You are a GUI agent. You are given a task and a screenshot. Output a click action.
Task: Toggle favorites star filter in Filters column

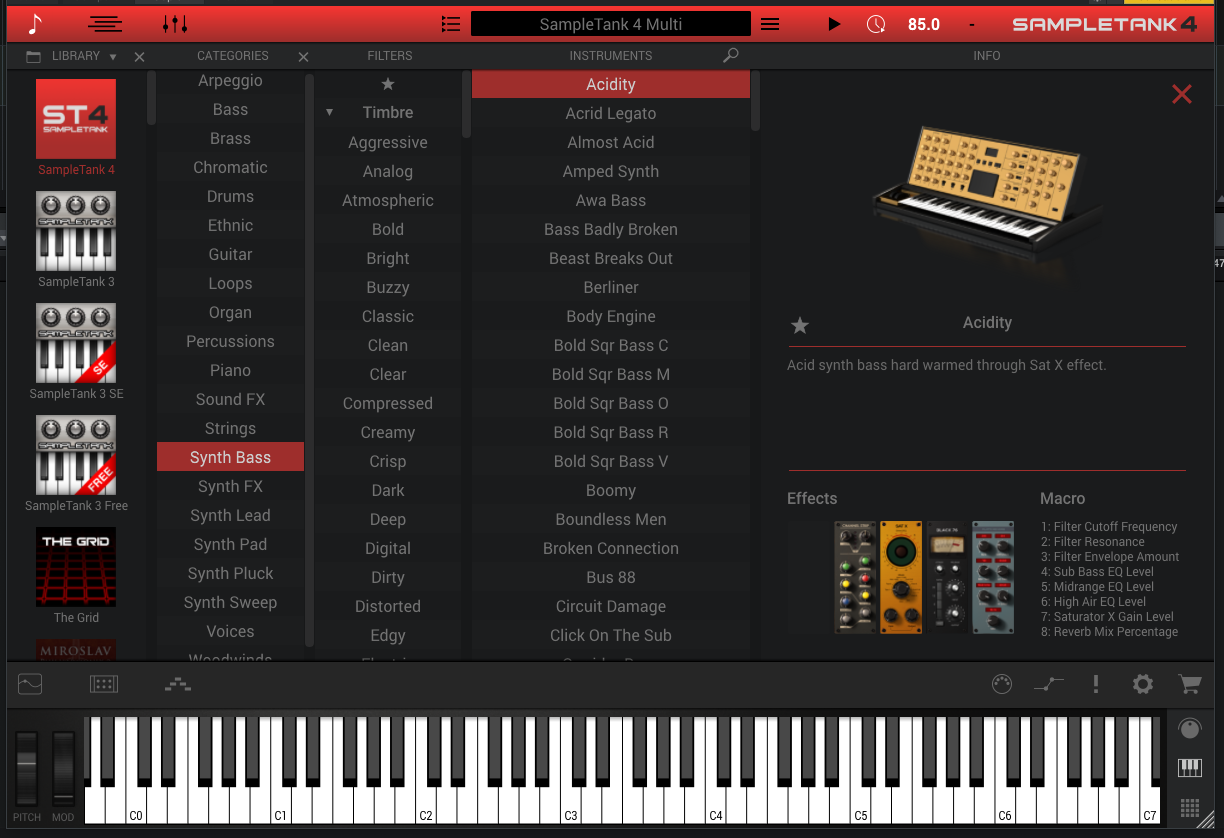click(388, 84)
